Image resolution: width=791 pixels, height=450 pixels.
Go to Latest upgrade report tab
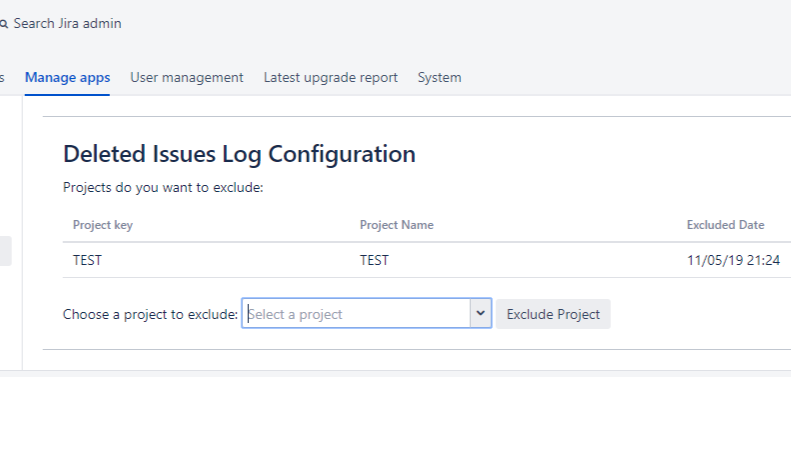point(330,77)
